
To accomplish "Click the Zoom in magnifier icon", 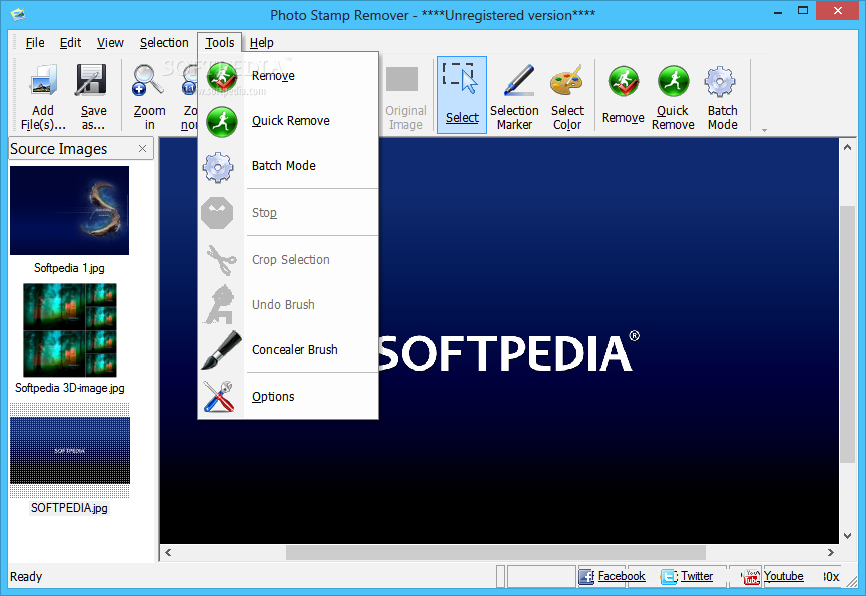I will point(147,80).
